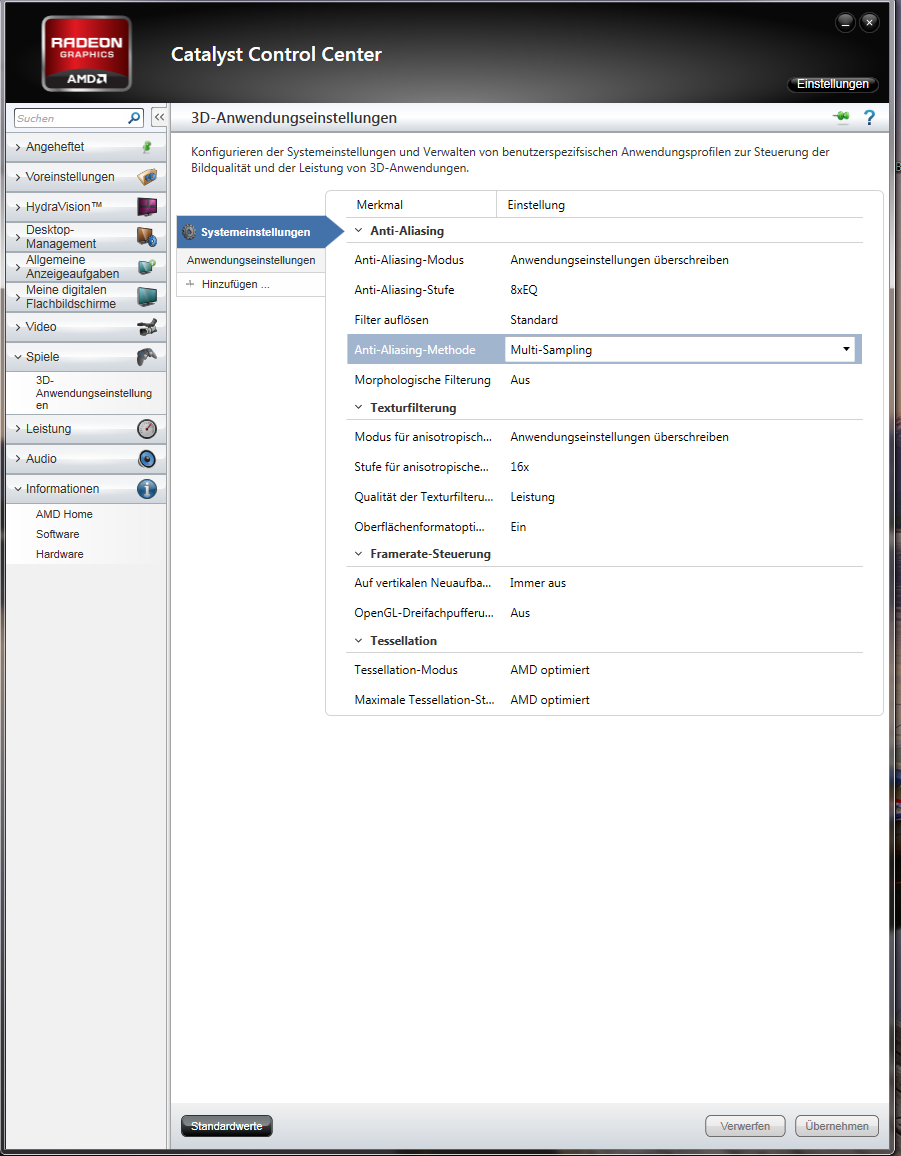Click the Tessellation-Modus AMD optimiert value
901x1156 pixels.
[x=549, y=669]
